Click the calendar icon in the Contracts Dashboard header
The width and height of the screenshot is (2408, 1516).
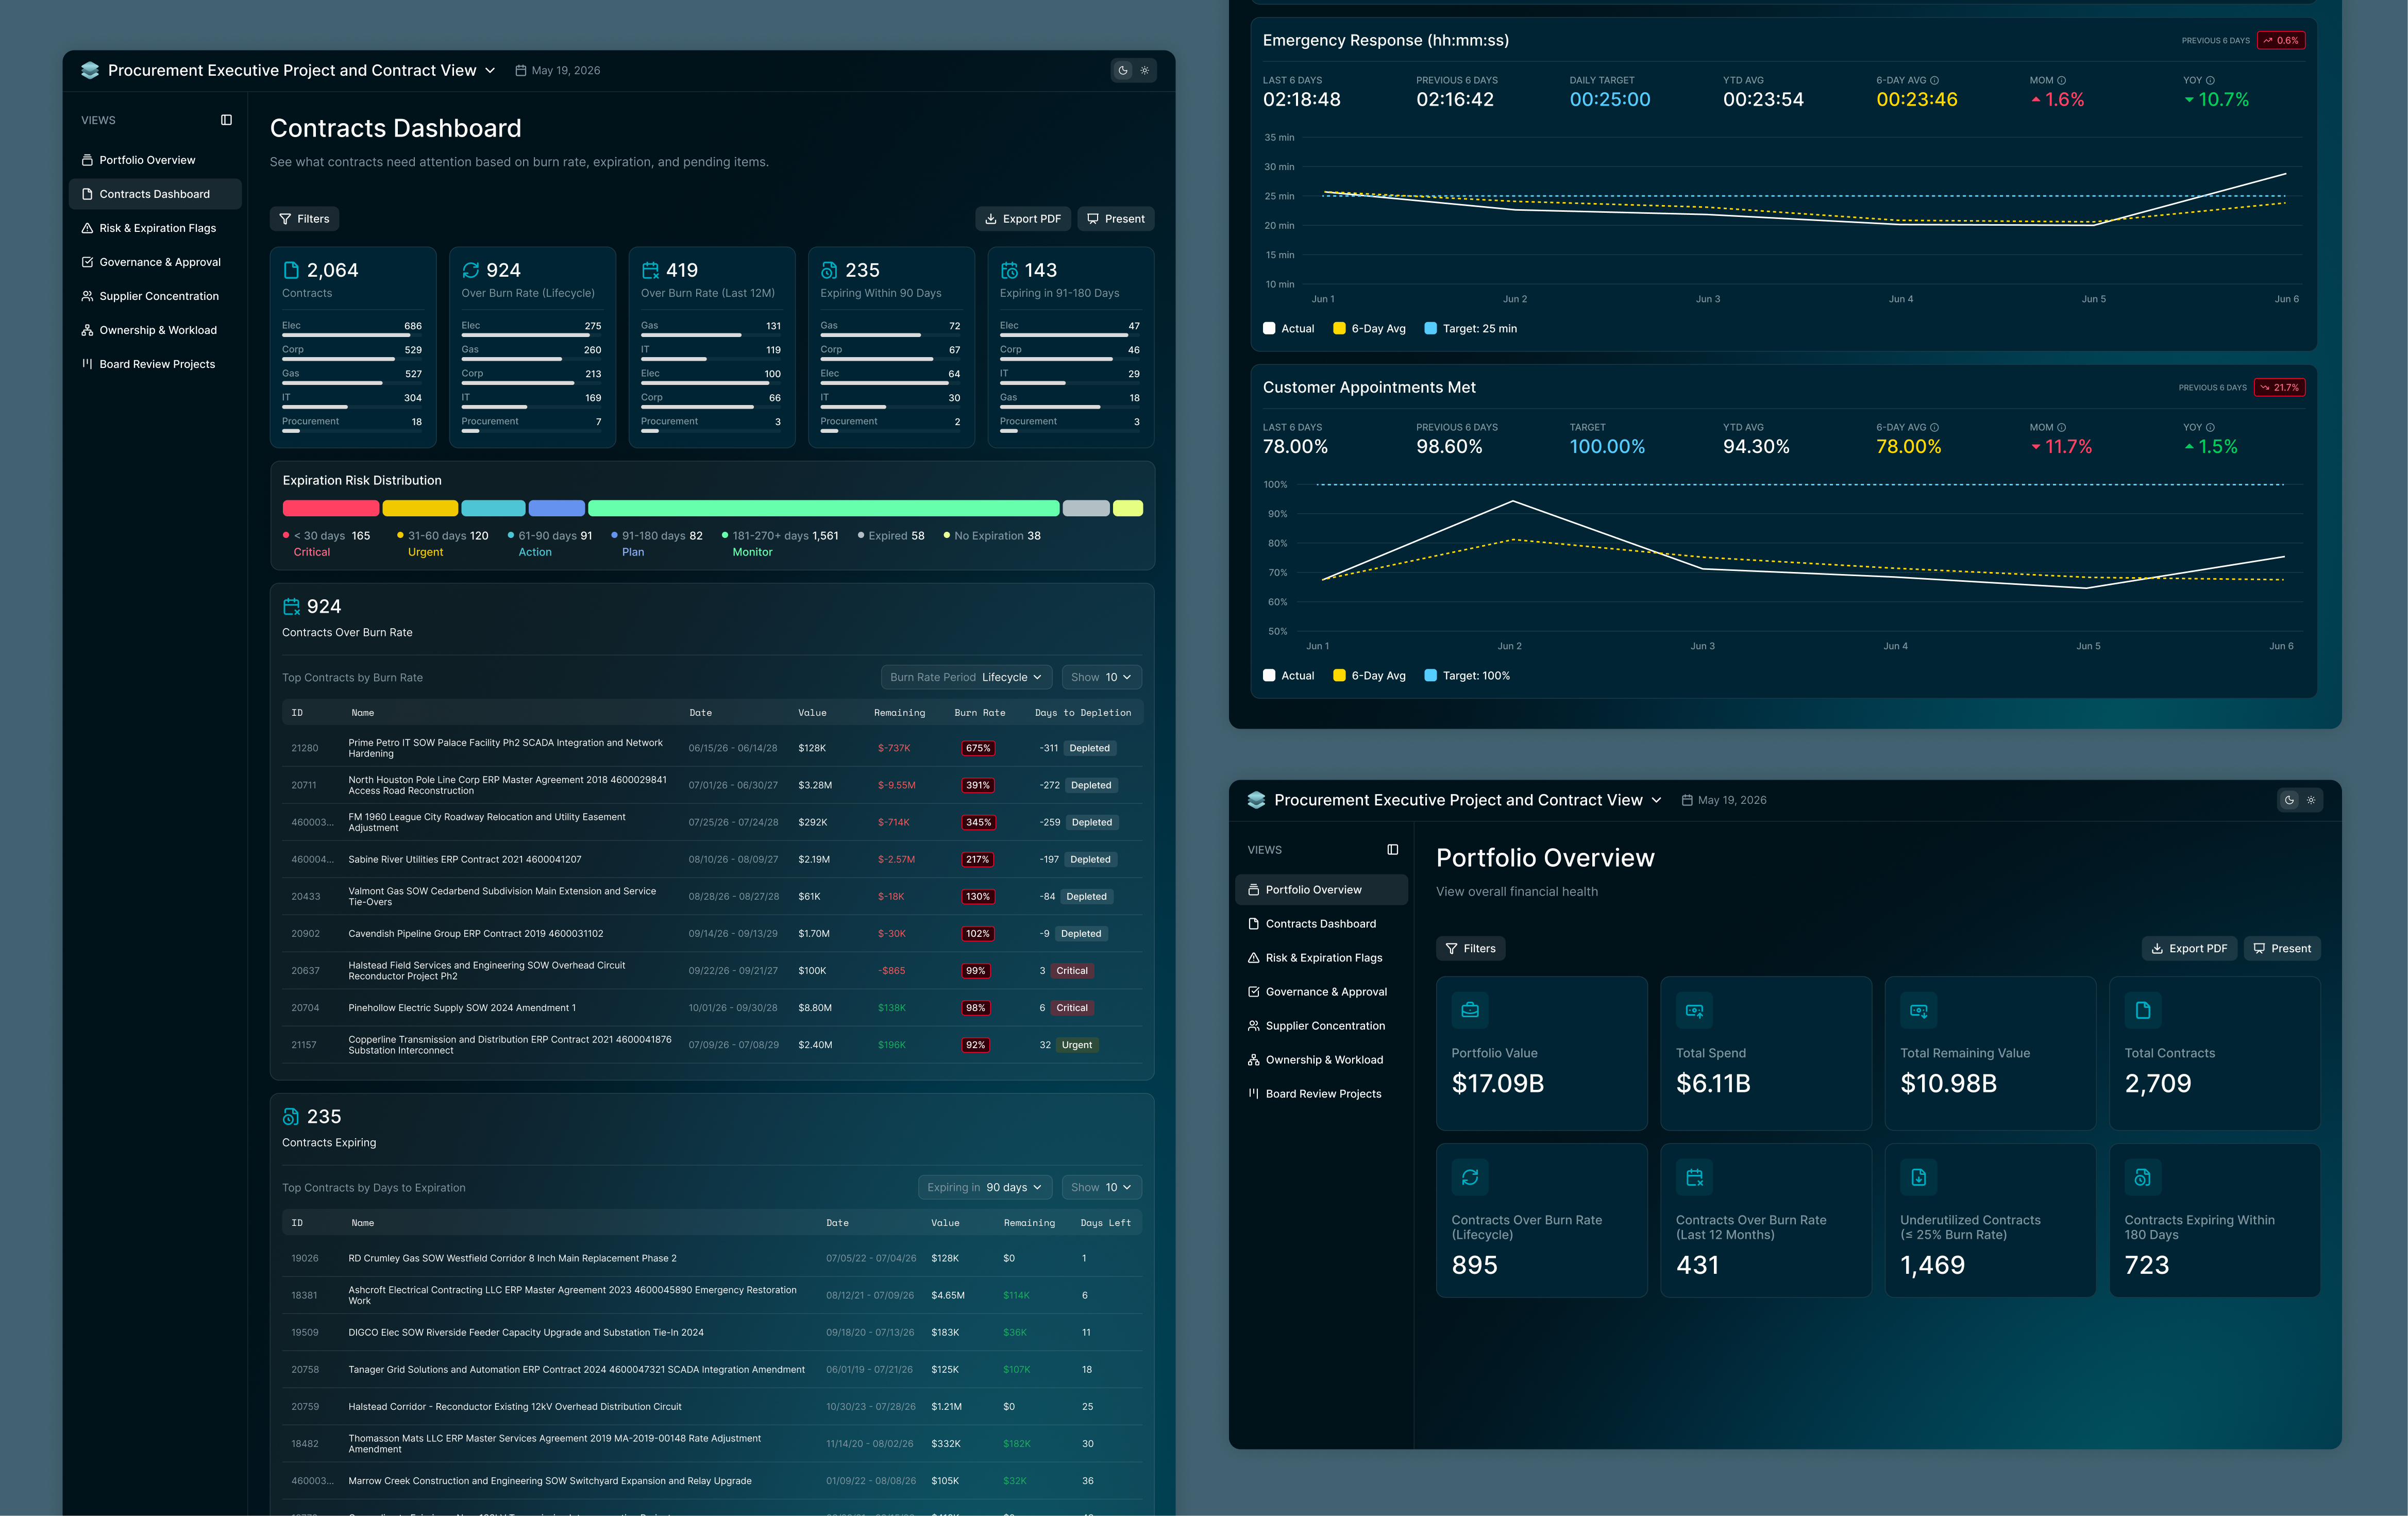click(x=520, y=71)
